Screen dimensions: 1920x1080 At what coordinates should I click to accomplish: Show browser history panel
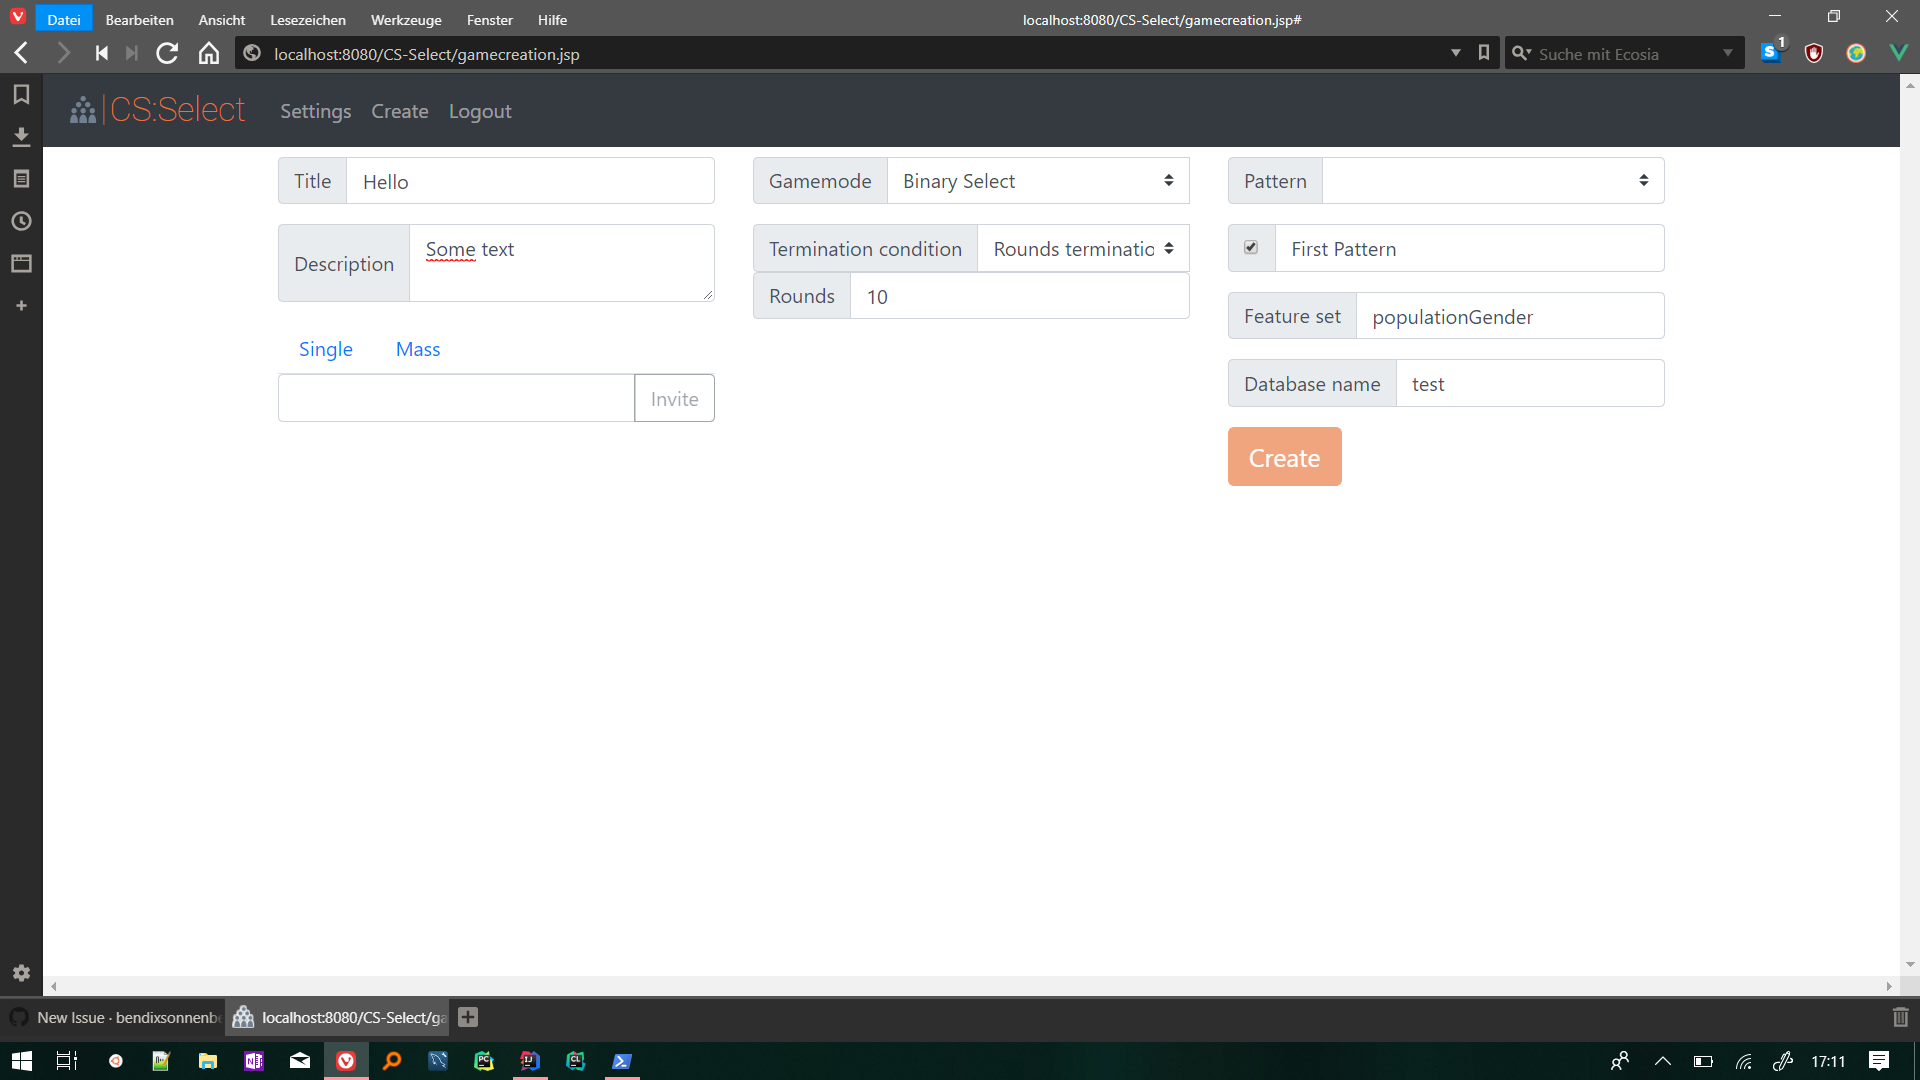click(21, 221)
